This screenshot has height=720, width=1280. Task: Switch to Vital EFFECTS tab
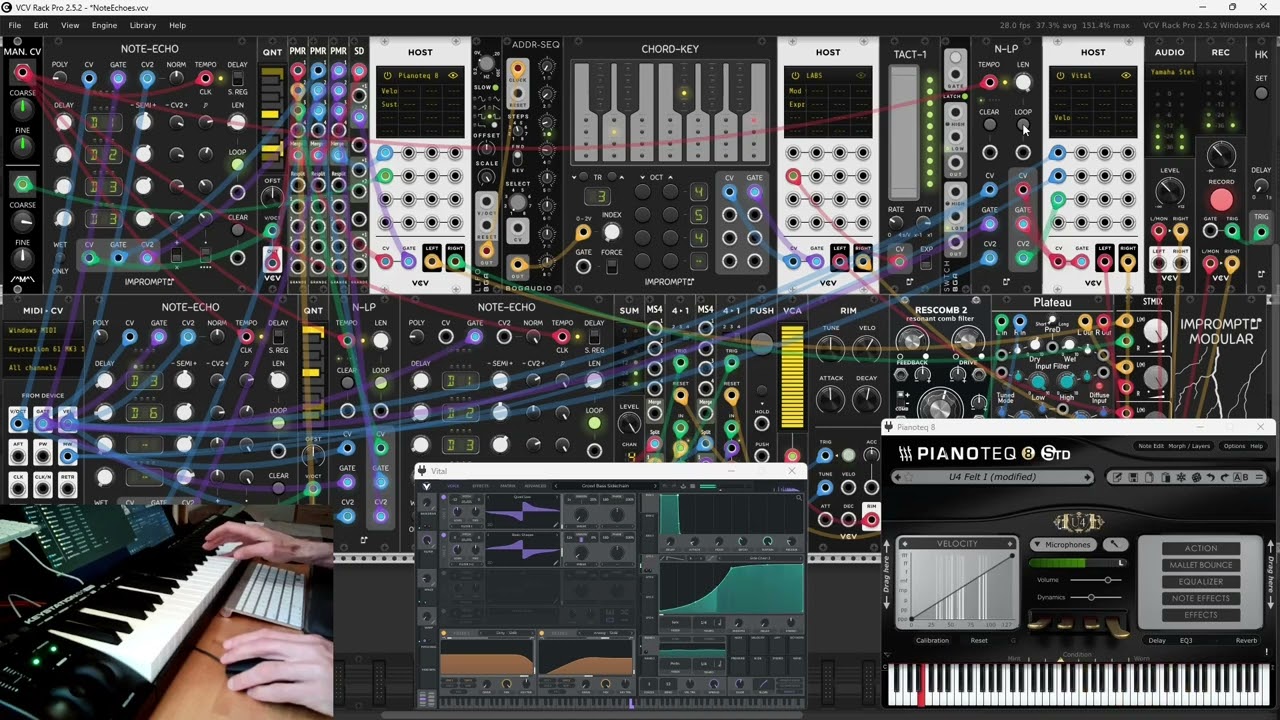(x=481, y=486)
